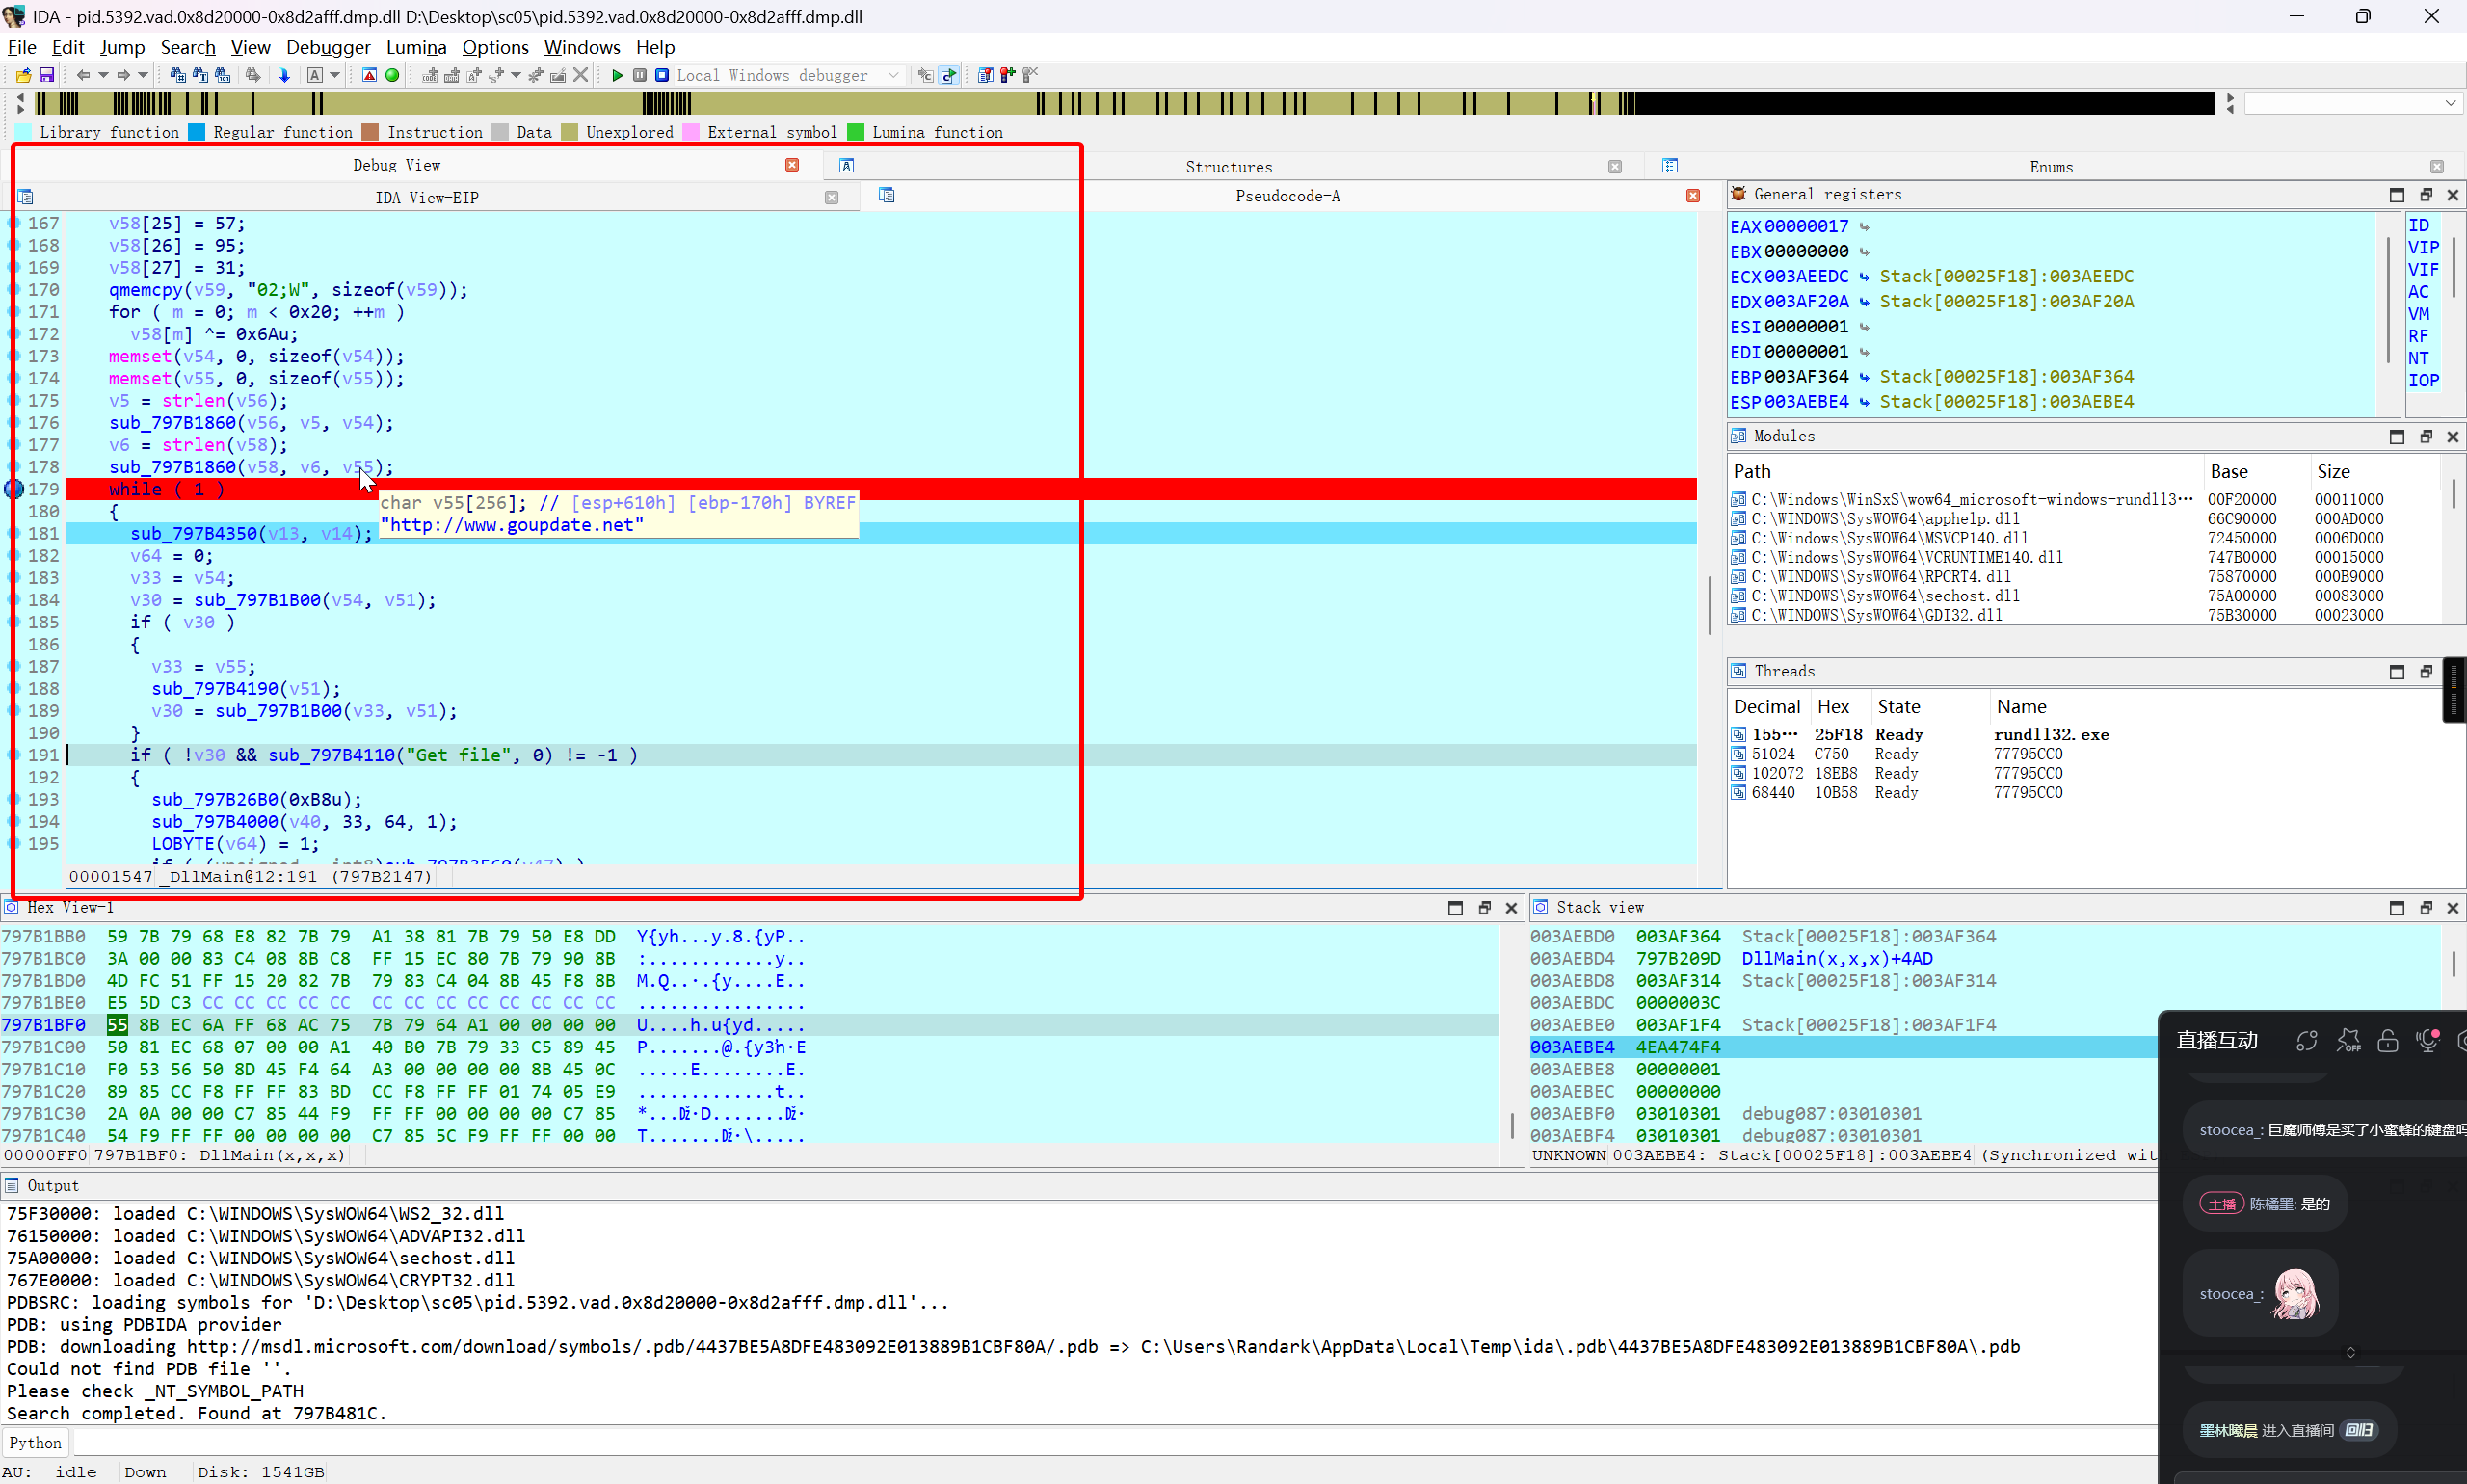2467x1484 pixels.
Task: Select the Pseudocode-A tab
Action: coord(1287,196)
